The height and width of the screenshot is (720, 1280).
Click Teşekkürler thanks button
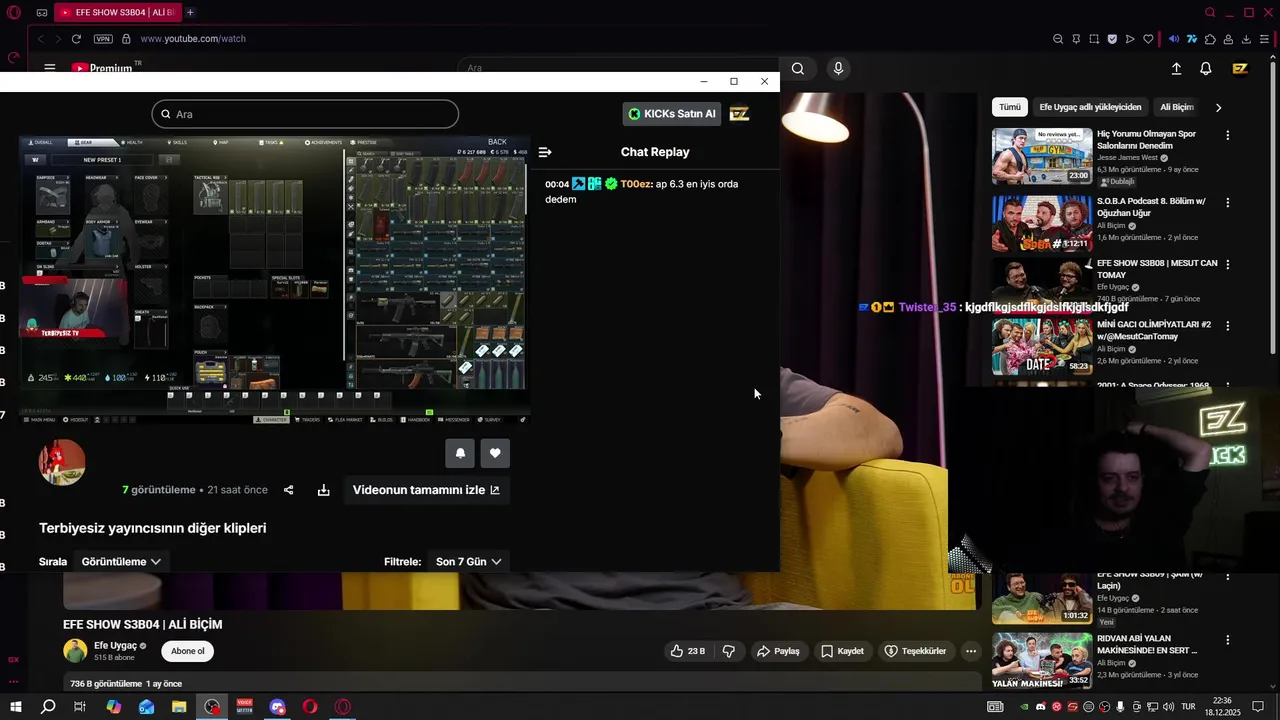point(915,651)
